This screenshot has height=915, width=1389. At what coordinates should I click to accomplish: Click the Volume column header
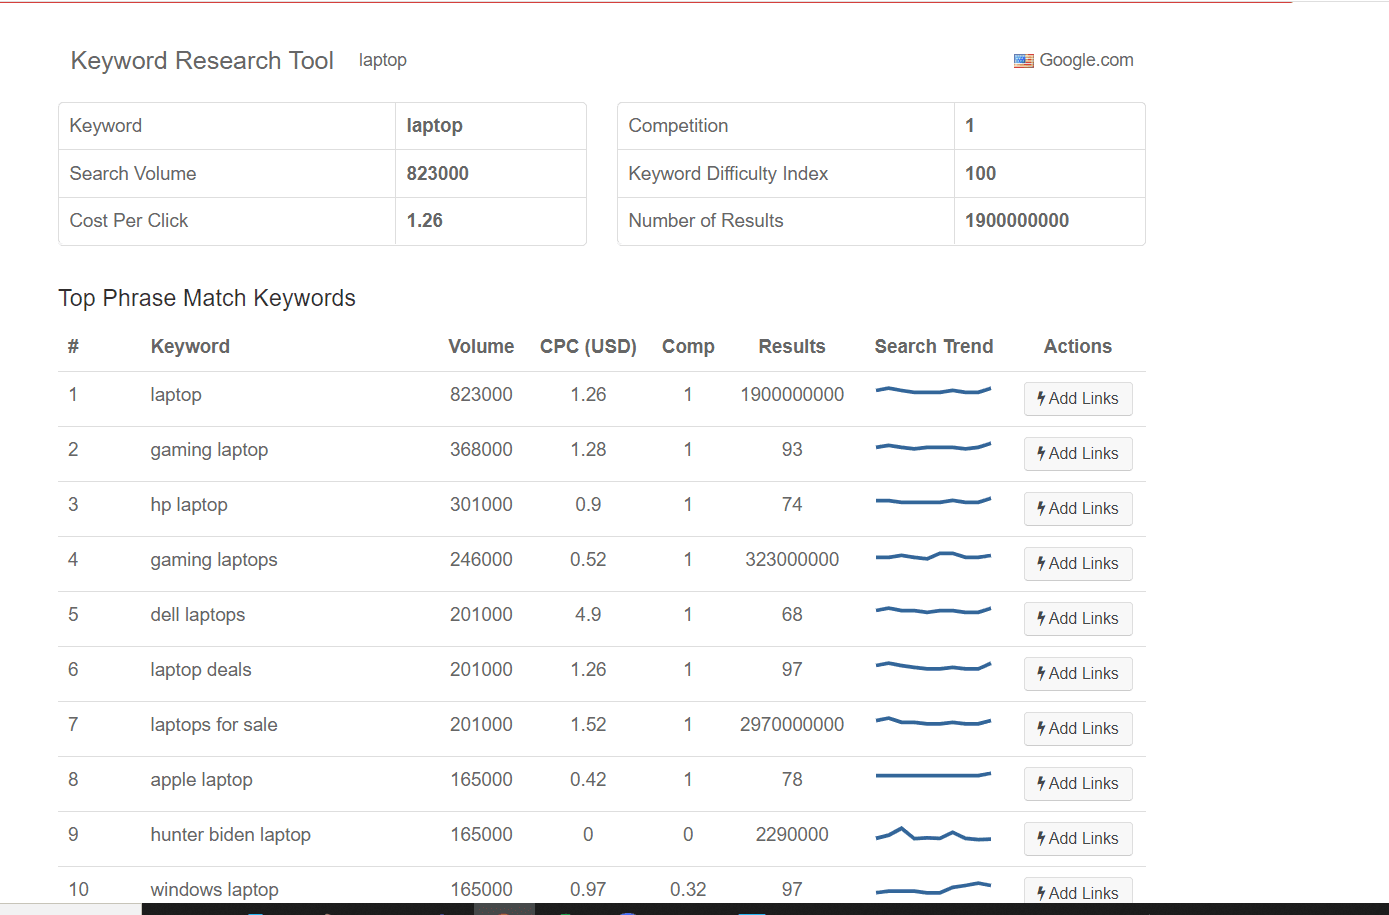coord(481,346)
